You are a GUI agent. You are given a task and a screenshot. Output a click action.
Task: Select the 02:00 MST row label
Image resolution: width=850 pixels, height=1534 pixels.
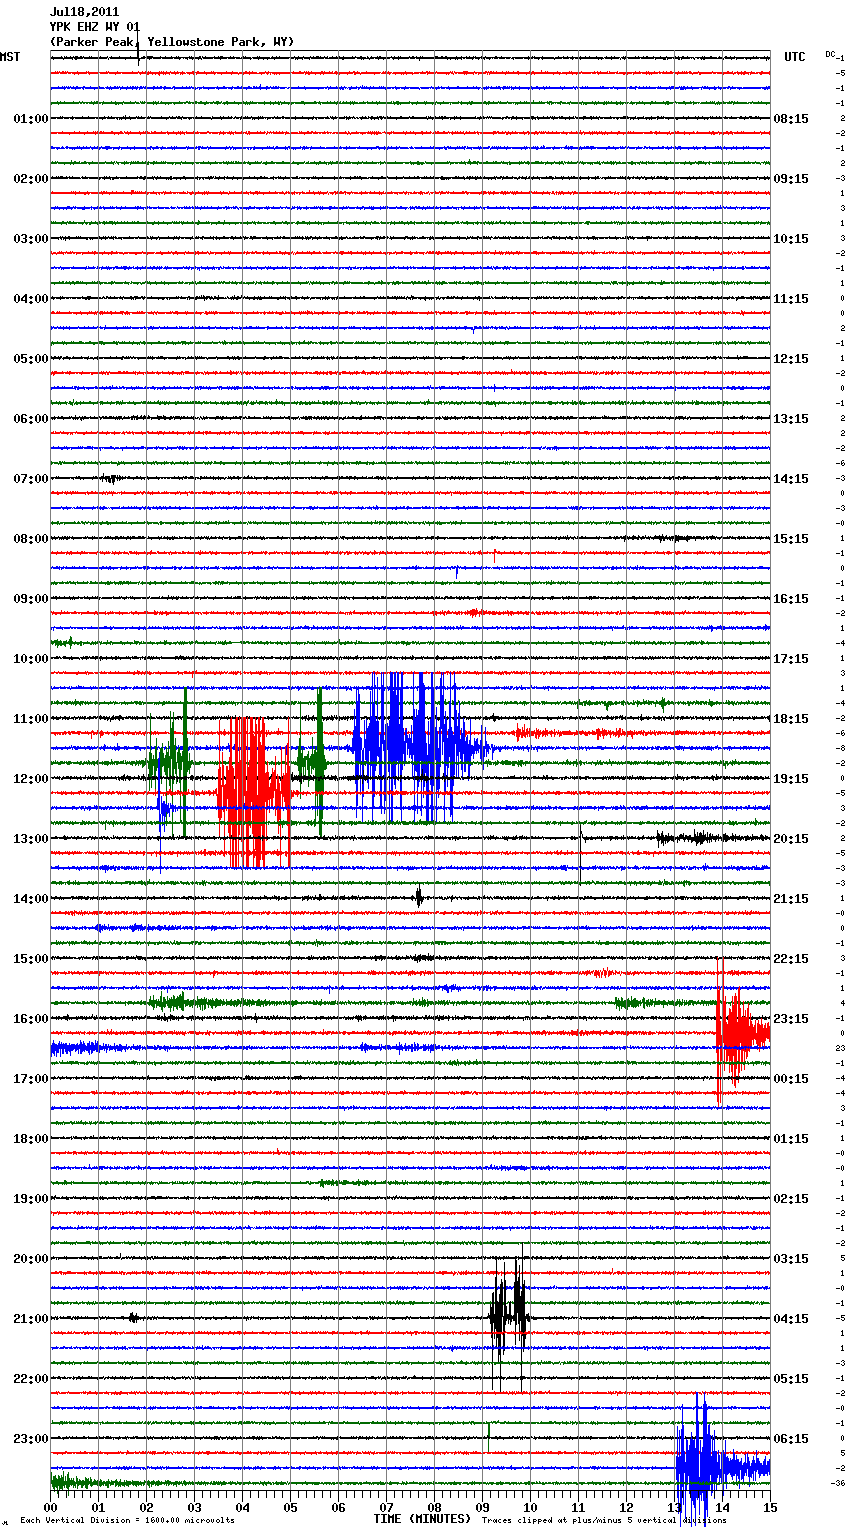click(31, 179)
